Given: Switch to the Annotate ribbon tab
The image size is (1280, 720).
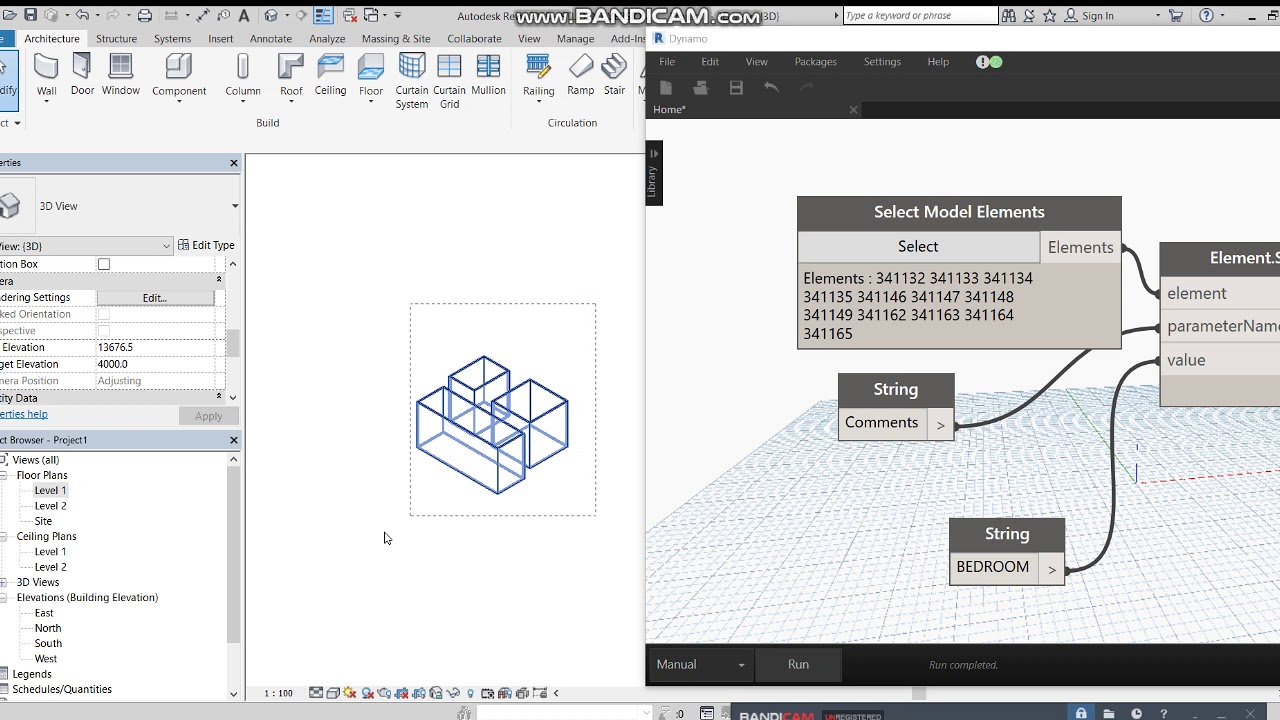Looking at the screenshot, I should point(270,39).
